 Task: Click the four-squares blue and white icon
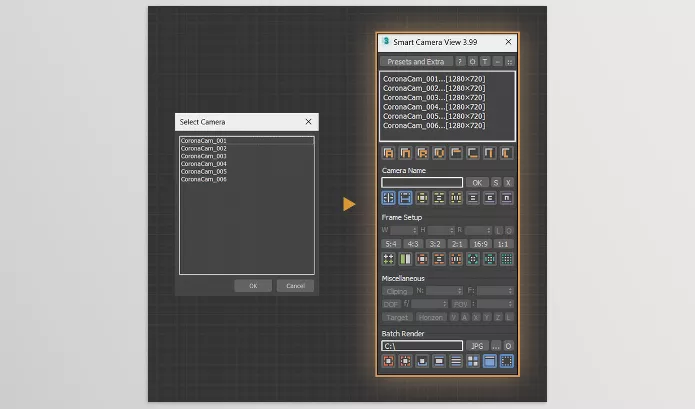click(x=472, y=361)
